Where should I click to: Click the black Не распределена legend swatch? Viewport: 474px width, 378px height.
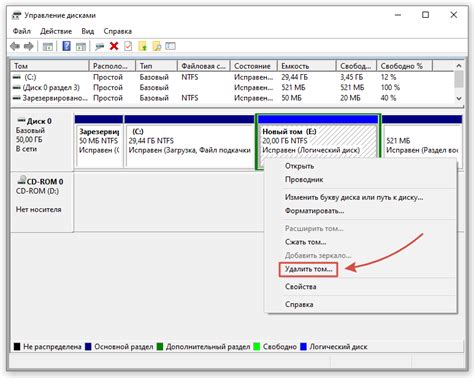(17, 347)
